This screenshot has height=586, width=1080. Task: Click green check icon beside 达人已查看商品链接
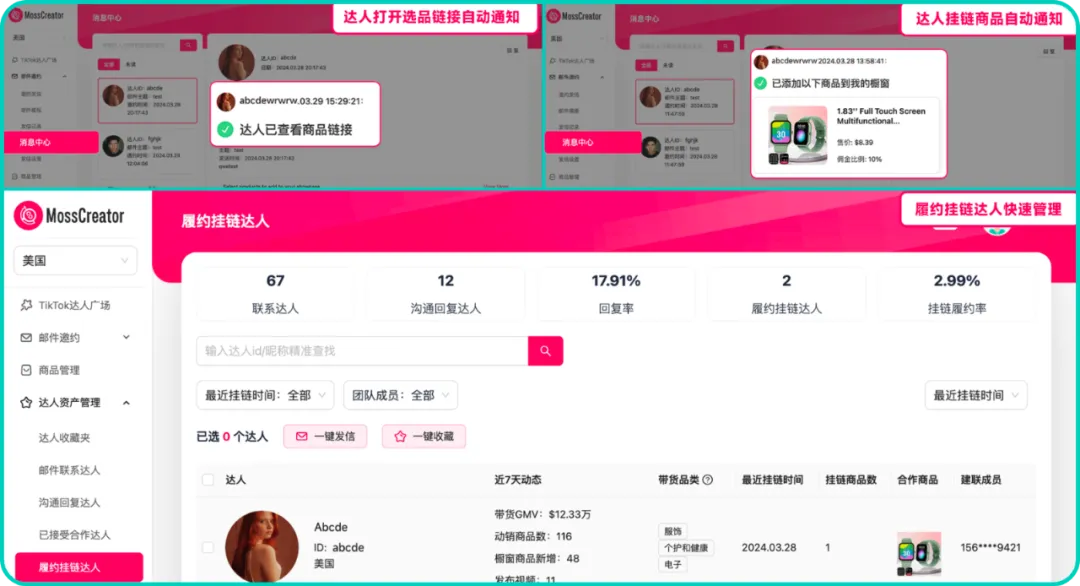click(225, 129)
